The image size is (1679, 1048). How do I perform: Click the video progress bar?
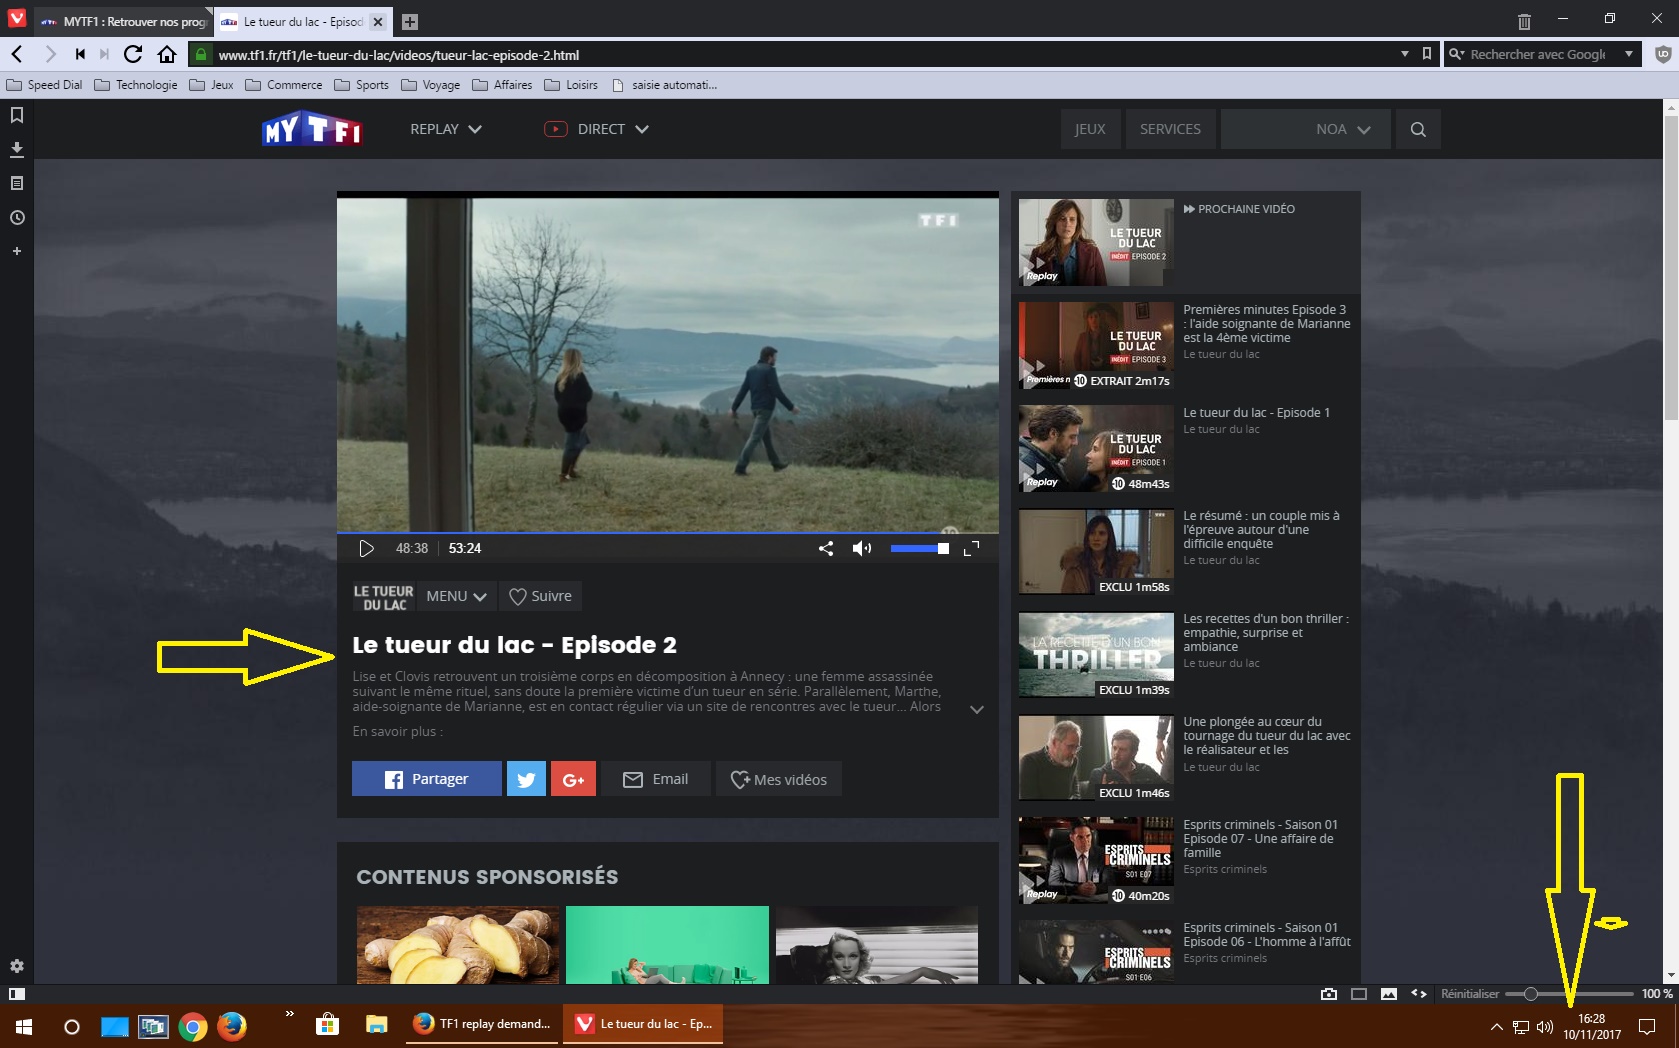coord(667,533)
